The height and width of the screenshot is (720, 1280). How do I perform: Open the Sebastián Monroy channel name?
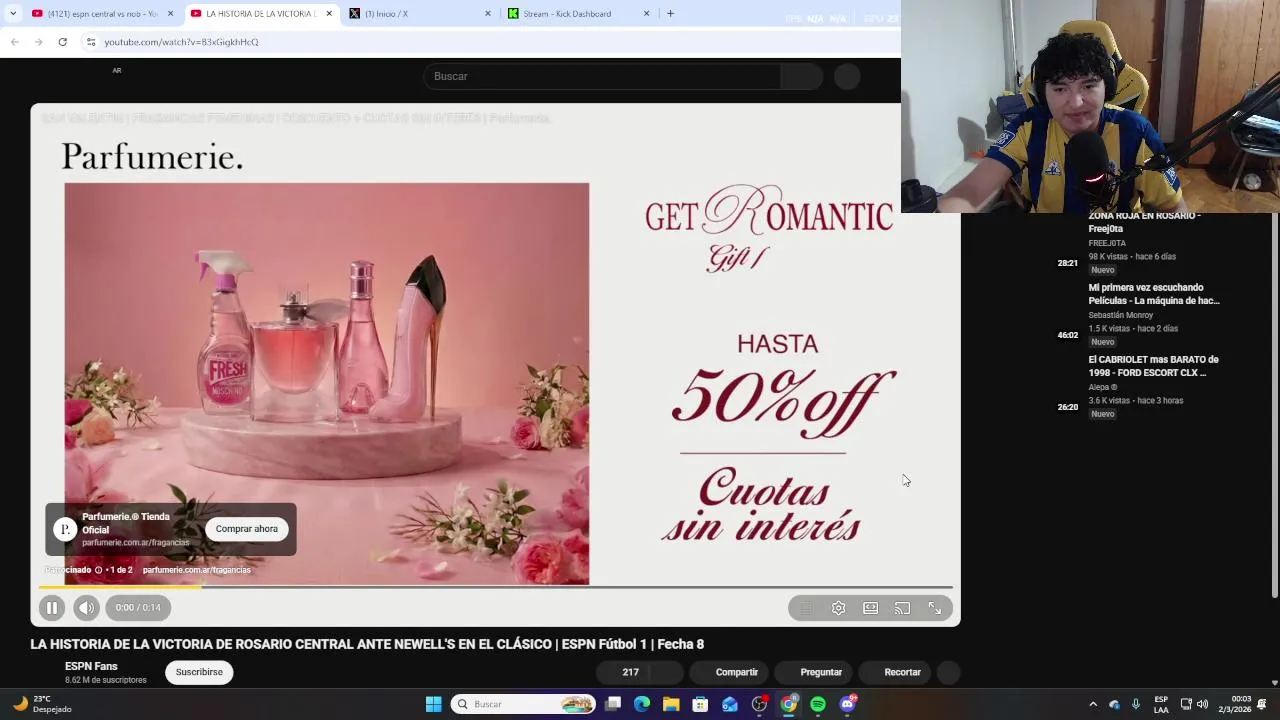click(x=1120, y=315)
